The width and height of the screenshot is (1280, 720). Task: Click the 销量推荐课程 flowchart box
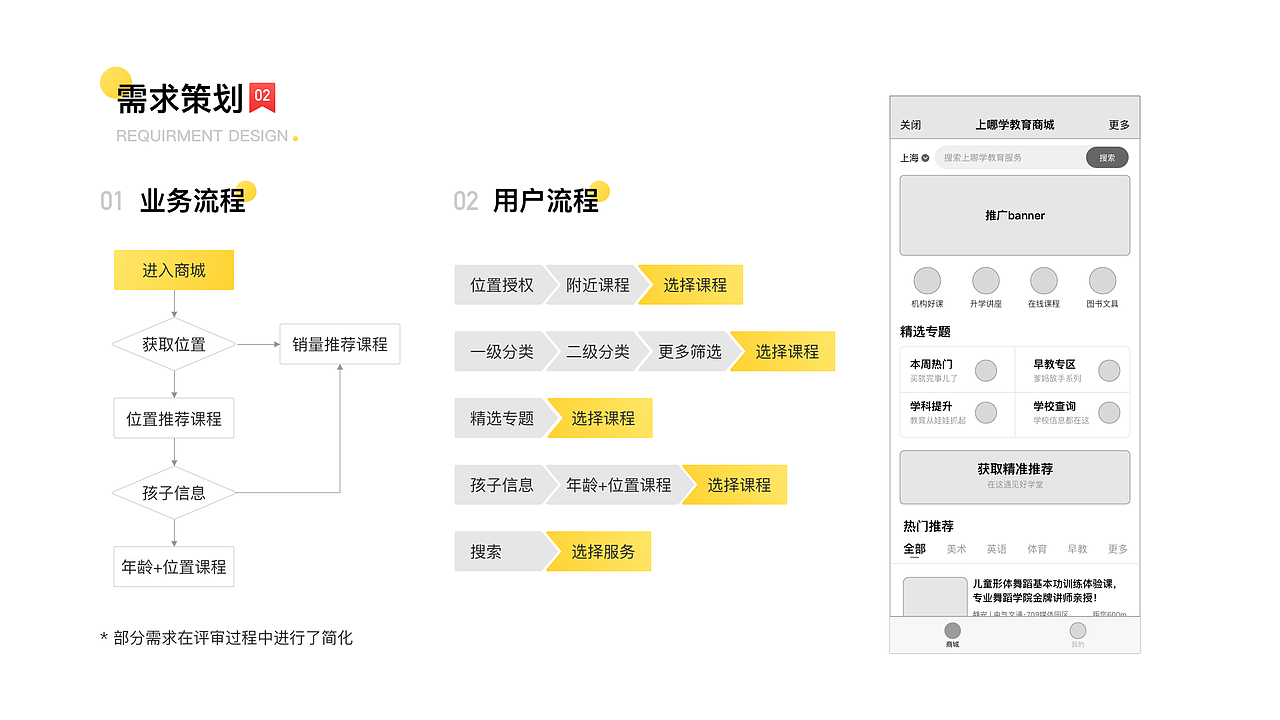coord(340,344)
